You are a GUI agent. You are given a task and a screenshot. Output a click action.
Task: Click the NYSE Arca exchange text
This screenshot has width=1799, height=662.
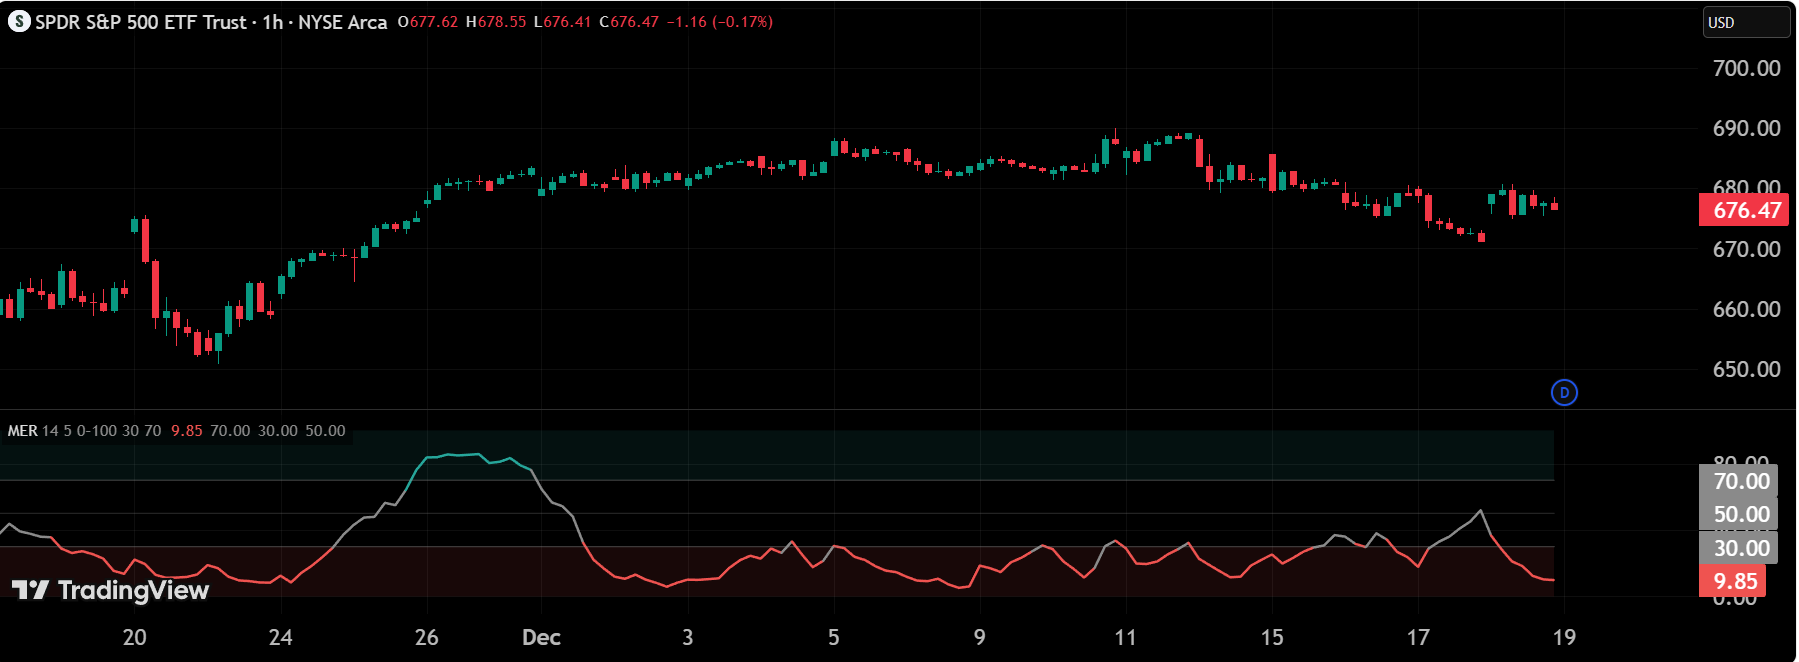tap(342, 22)
